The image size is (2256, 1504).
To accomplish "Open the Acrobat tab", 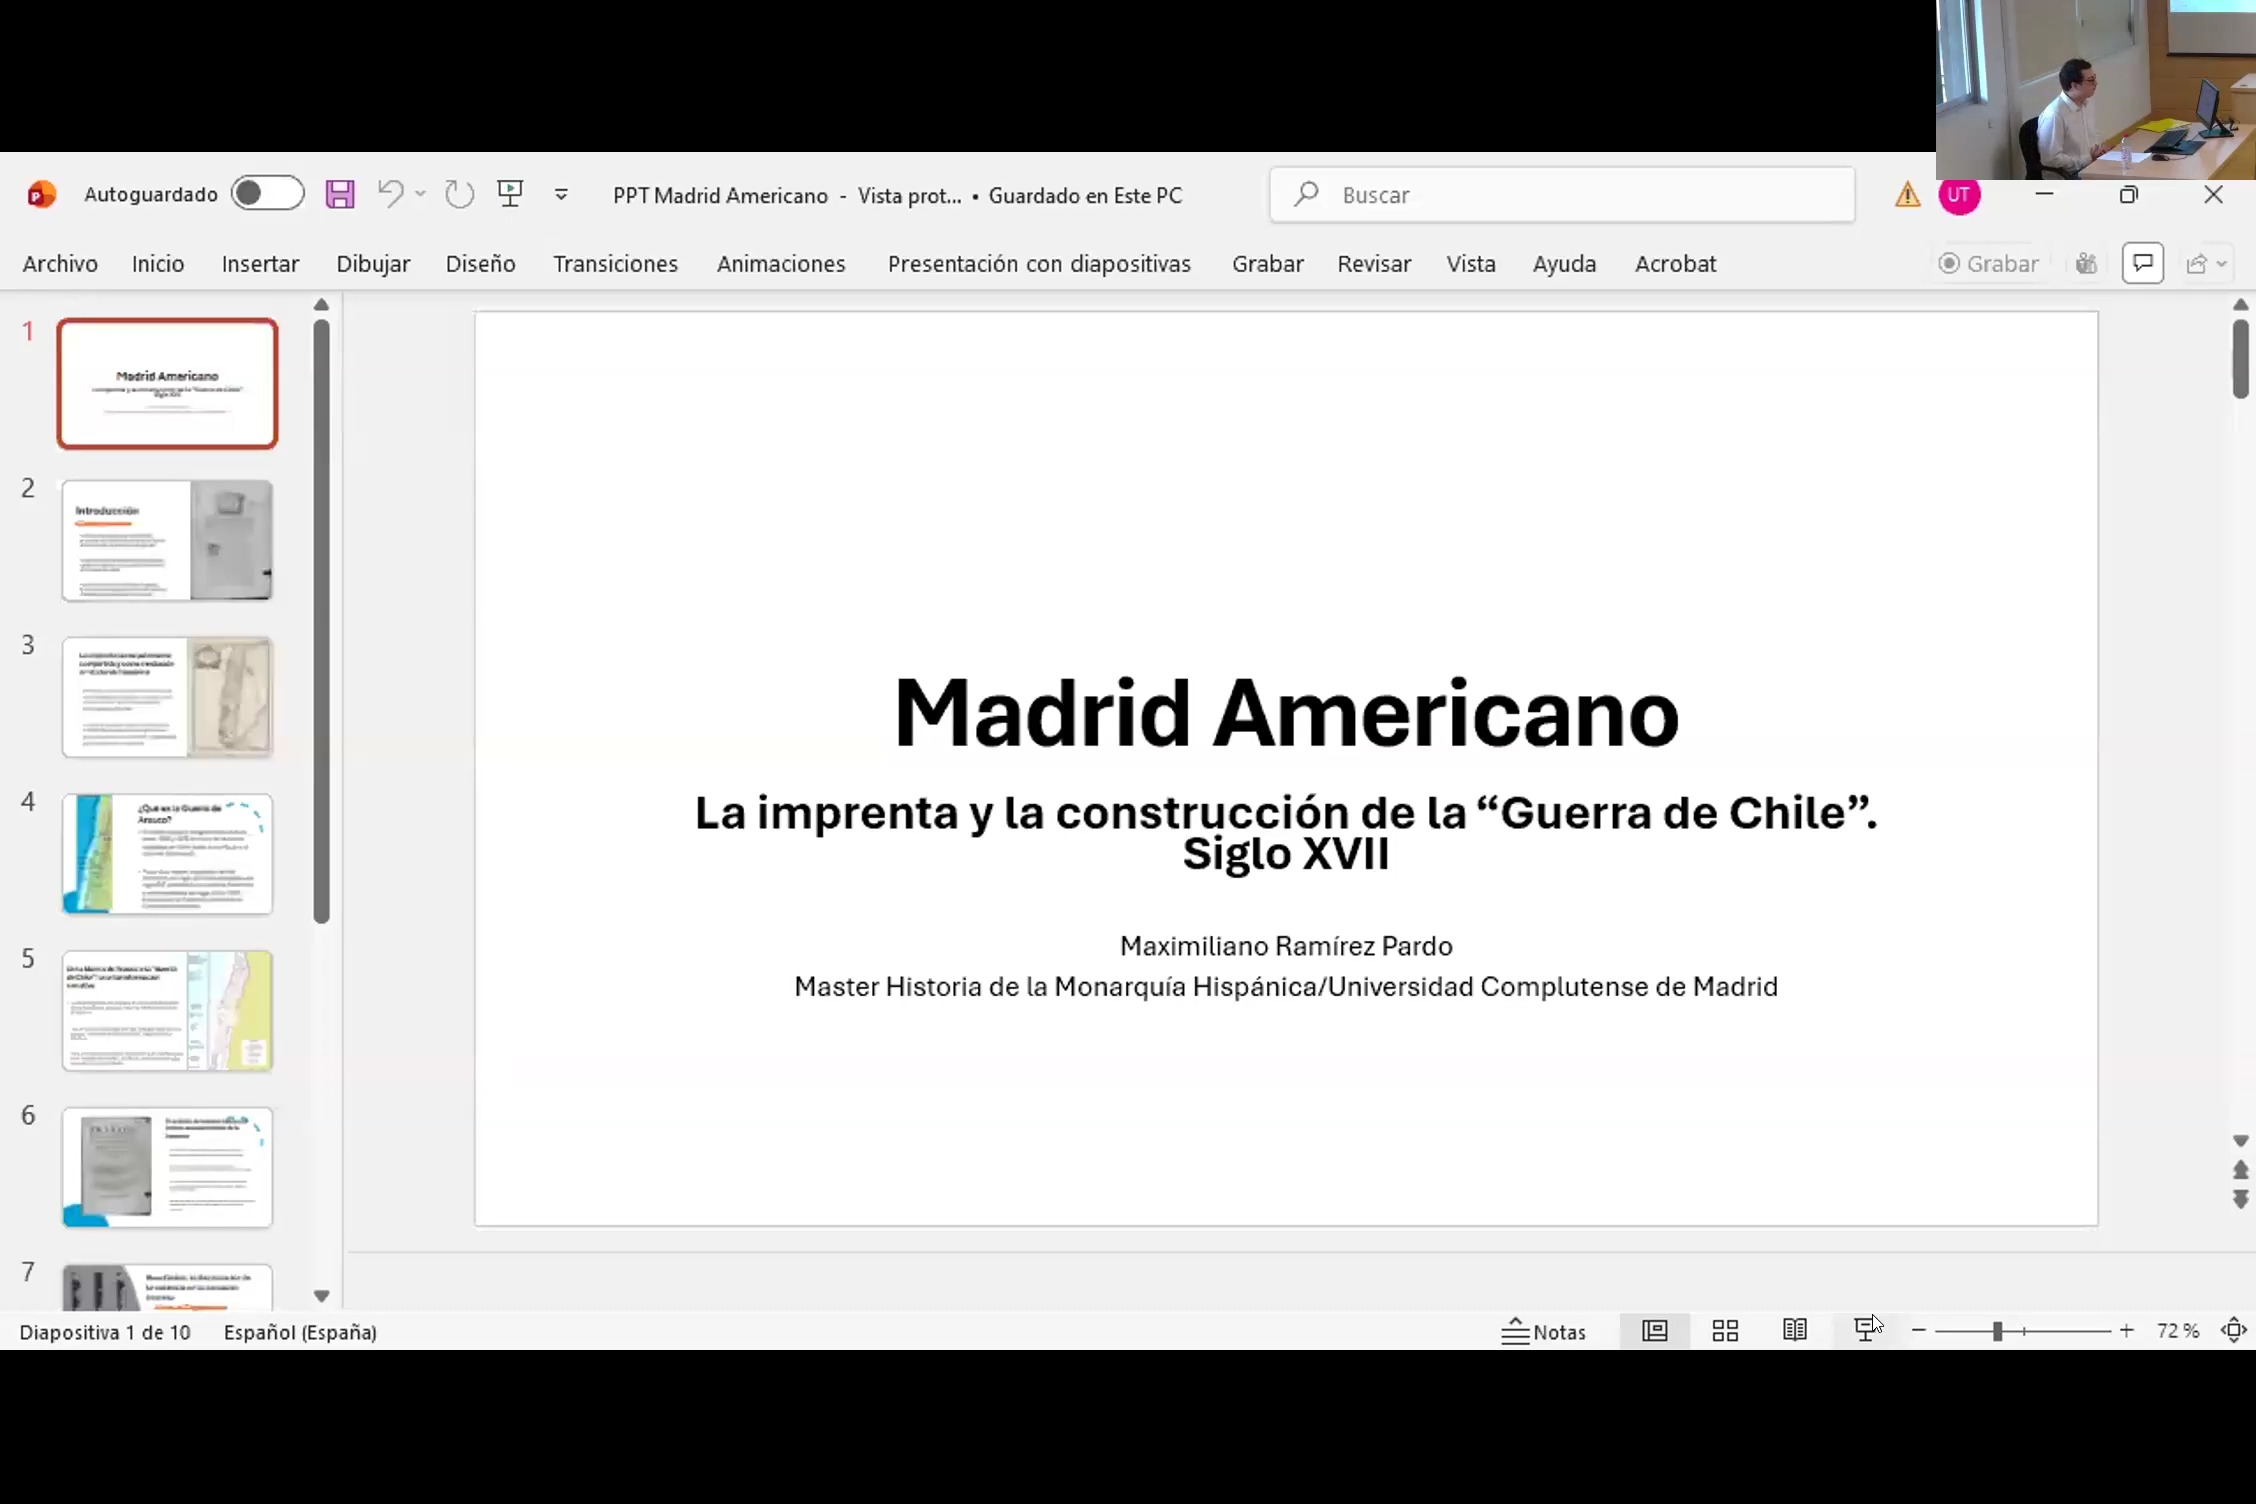I will 1675,264.
